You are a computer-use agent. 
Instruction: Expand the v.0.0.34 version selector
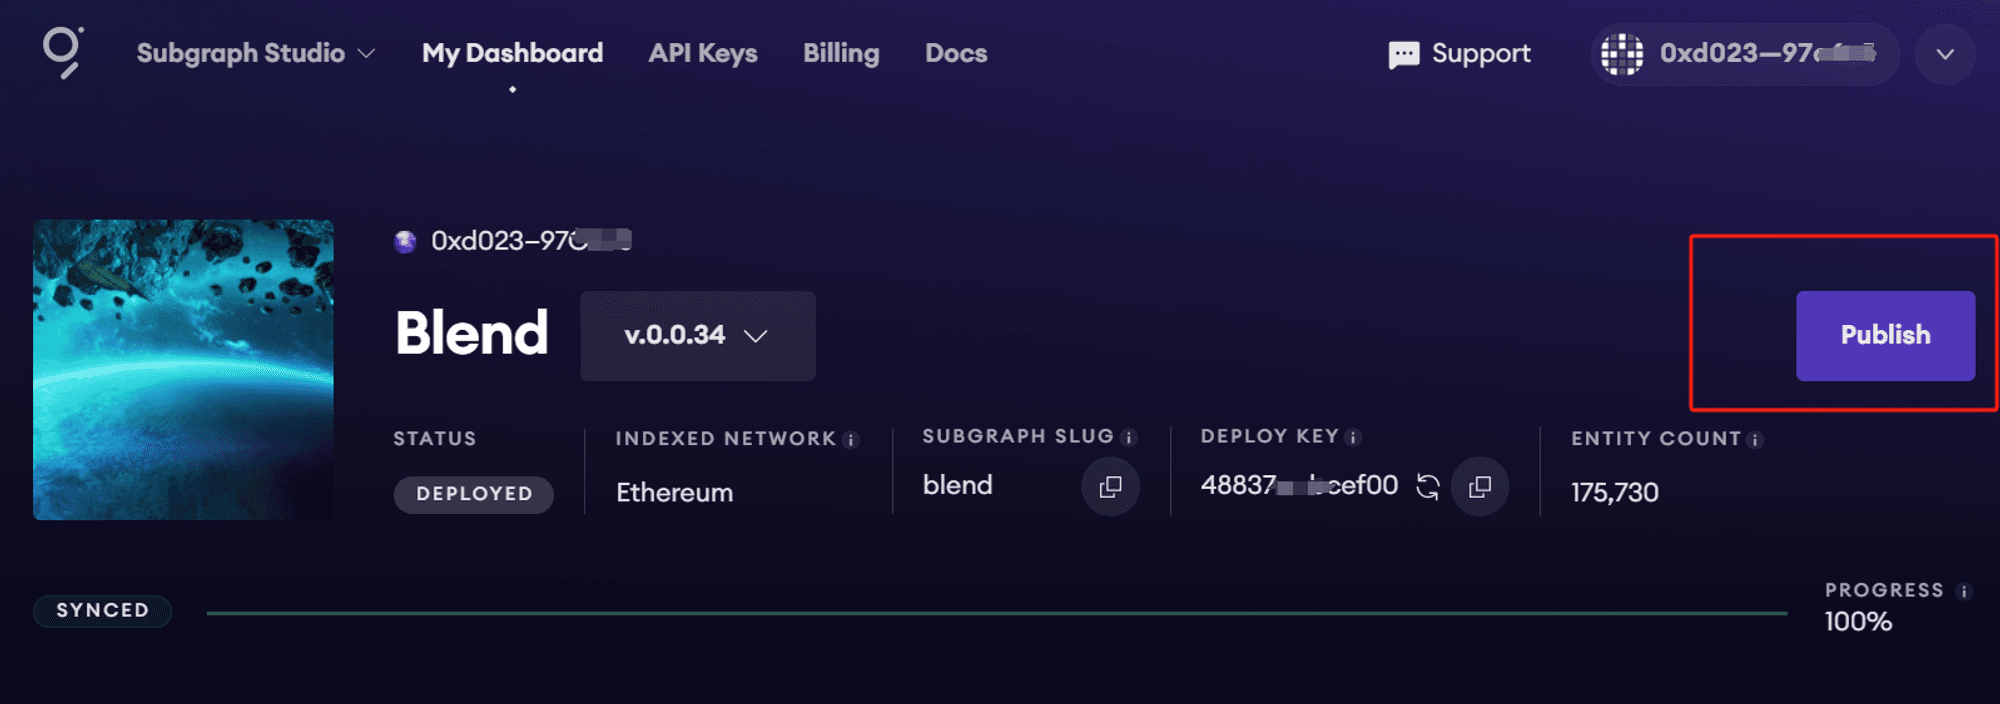tap(697, 336)
